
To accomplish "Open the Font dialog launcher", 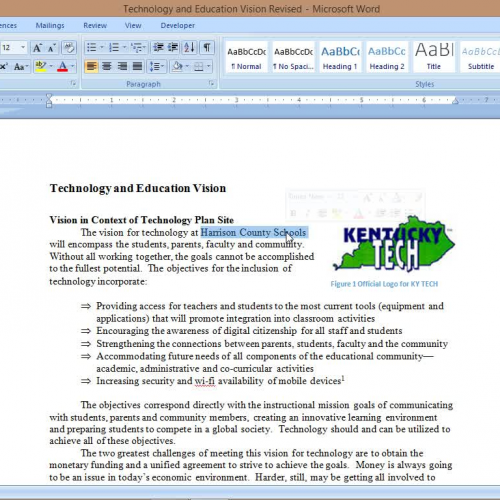I will tap(73, 83).
